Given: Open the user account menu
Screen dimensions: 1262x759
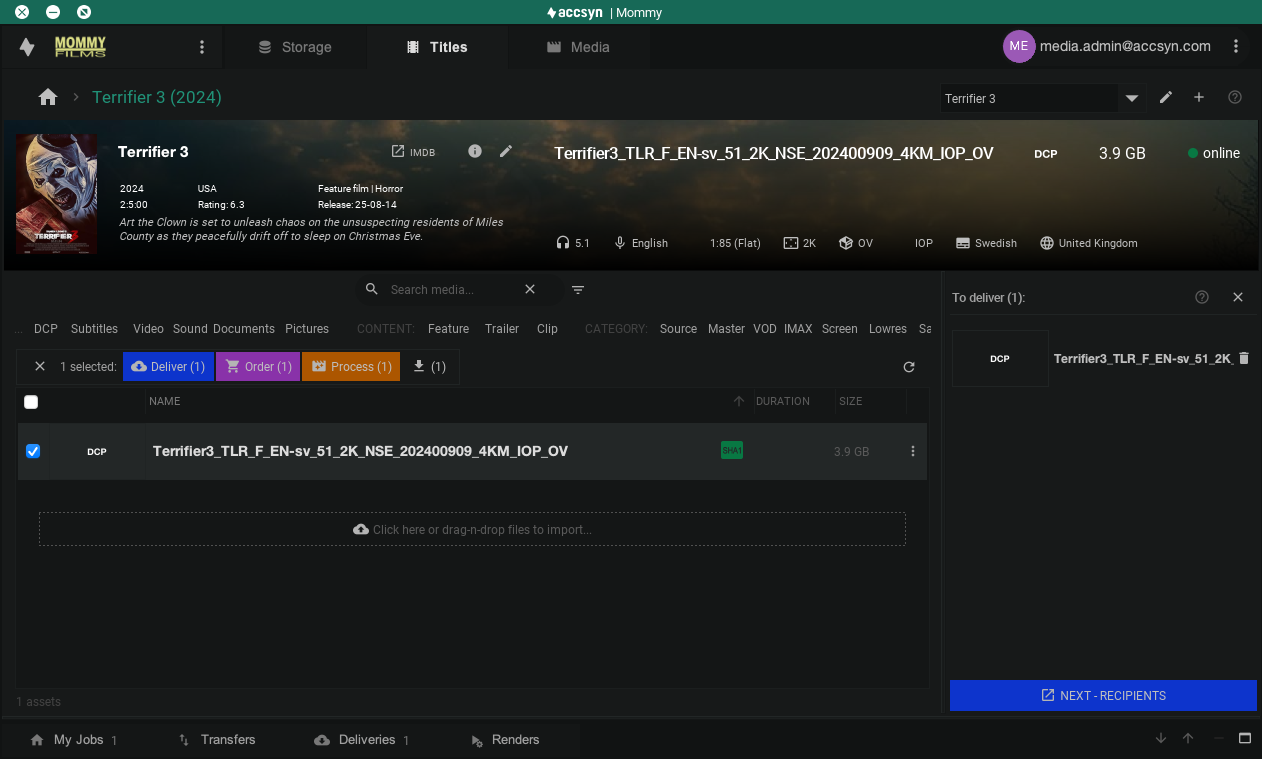Looking at the screenshot, I should pyautogui.click(x=1236, y=46).
